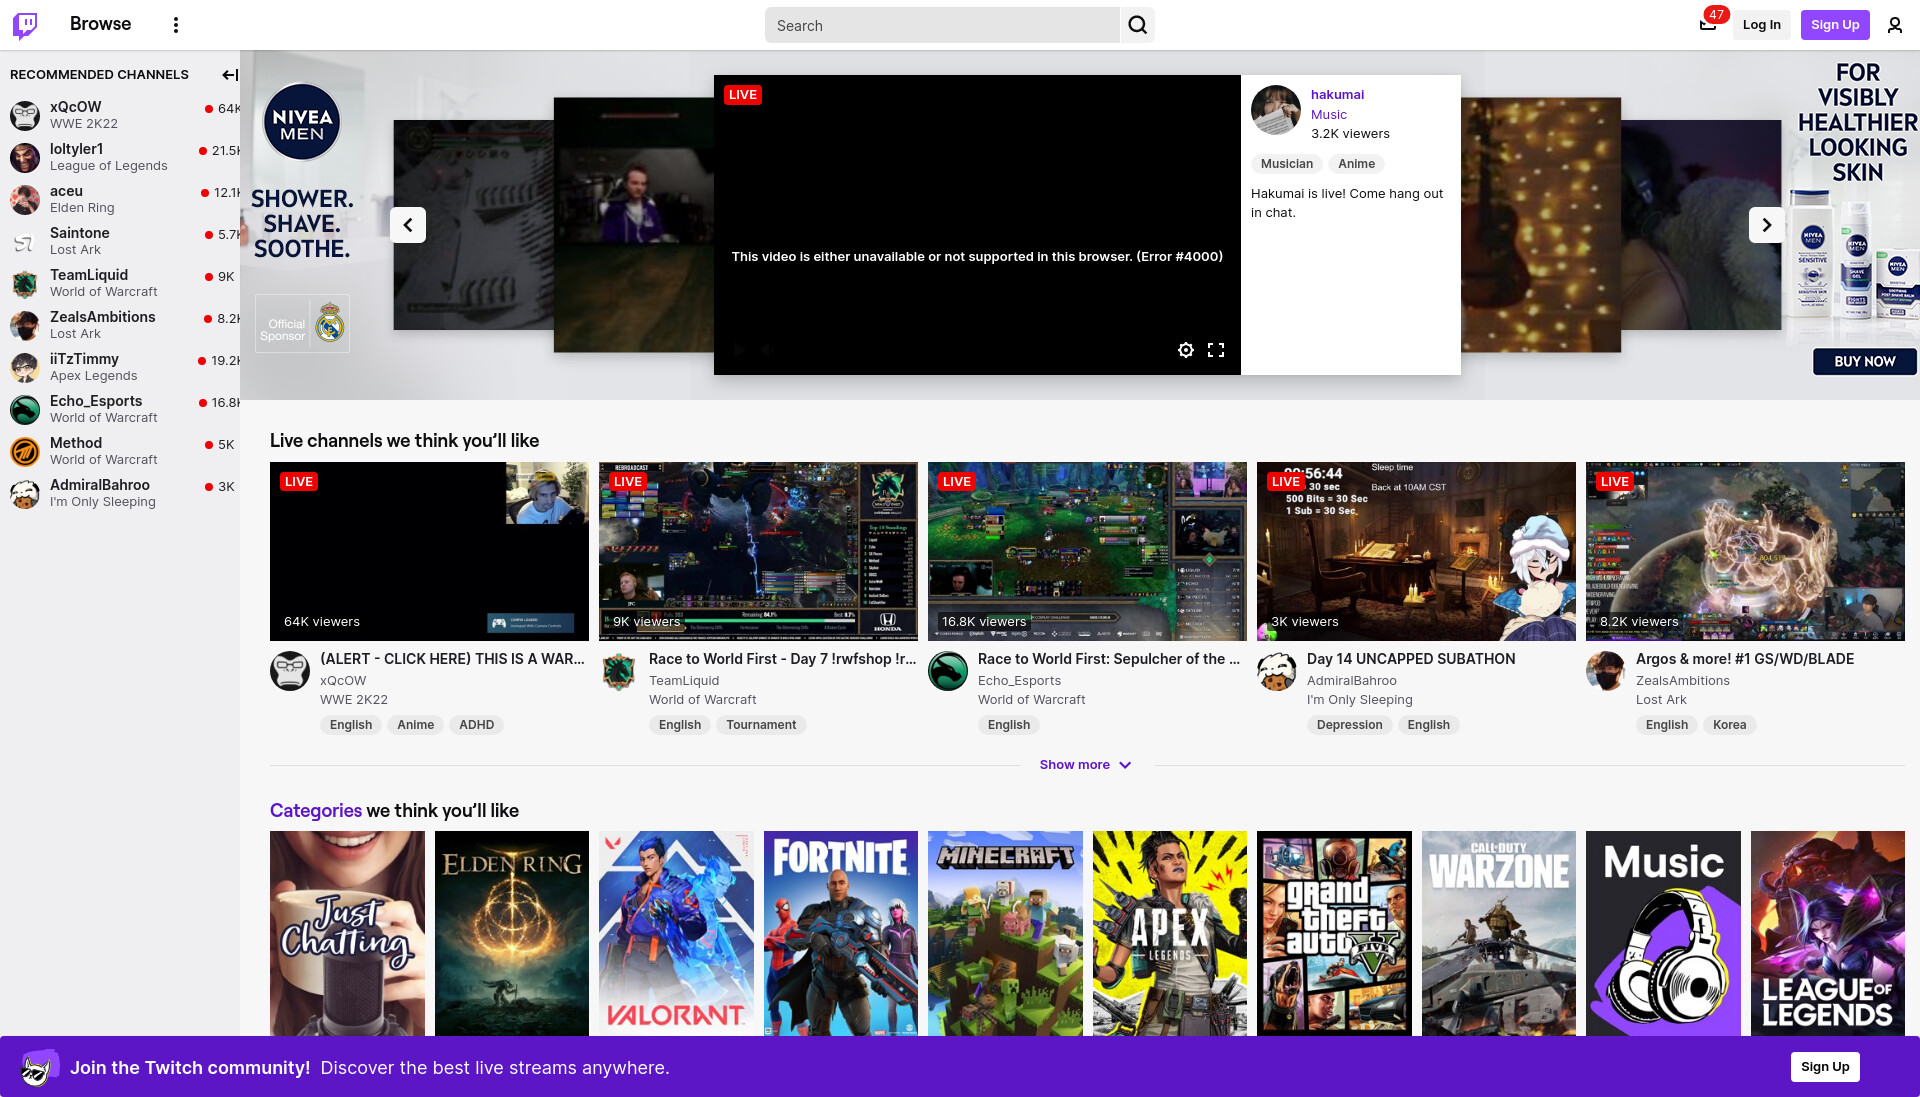The height and width of the screenshot is (1097, 1920).
Task: Open the Fortnite category cover
Action: pos(841,934)
